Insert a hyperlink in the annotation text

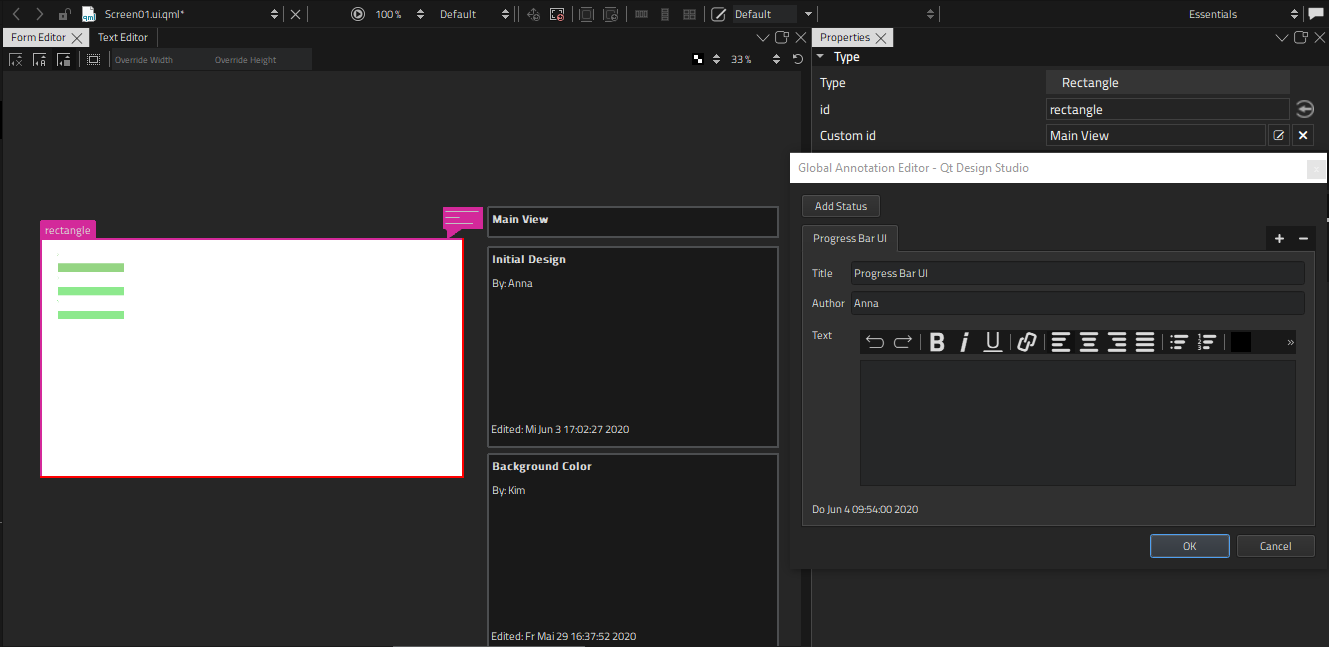click(1026, 341)
